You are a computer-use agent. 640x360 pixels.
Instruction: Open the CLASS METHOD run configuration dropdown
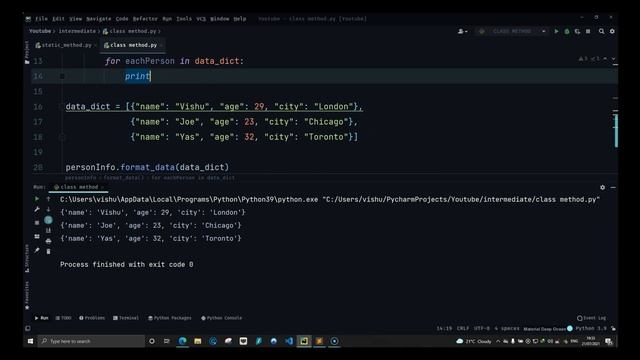click(x=512, y=31)
